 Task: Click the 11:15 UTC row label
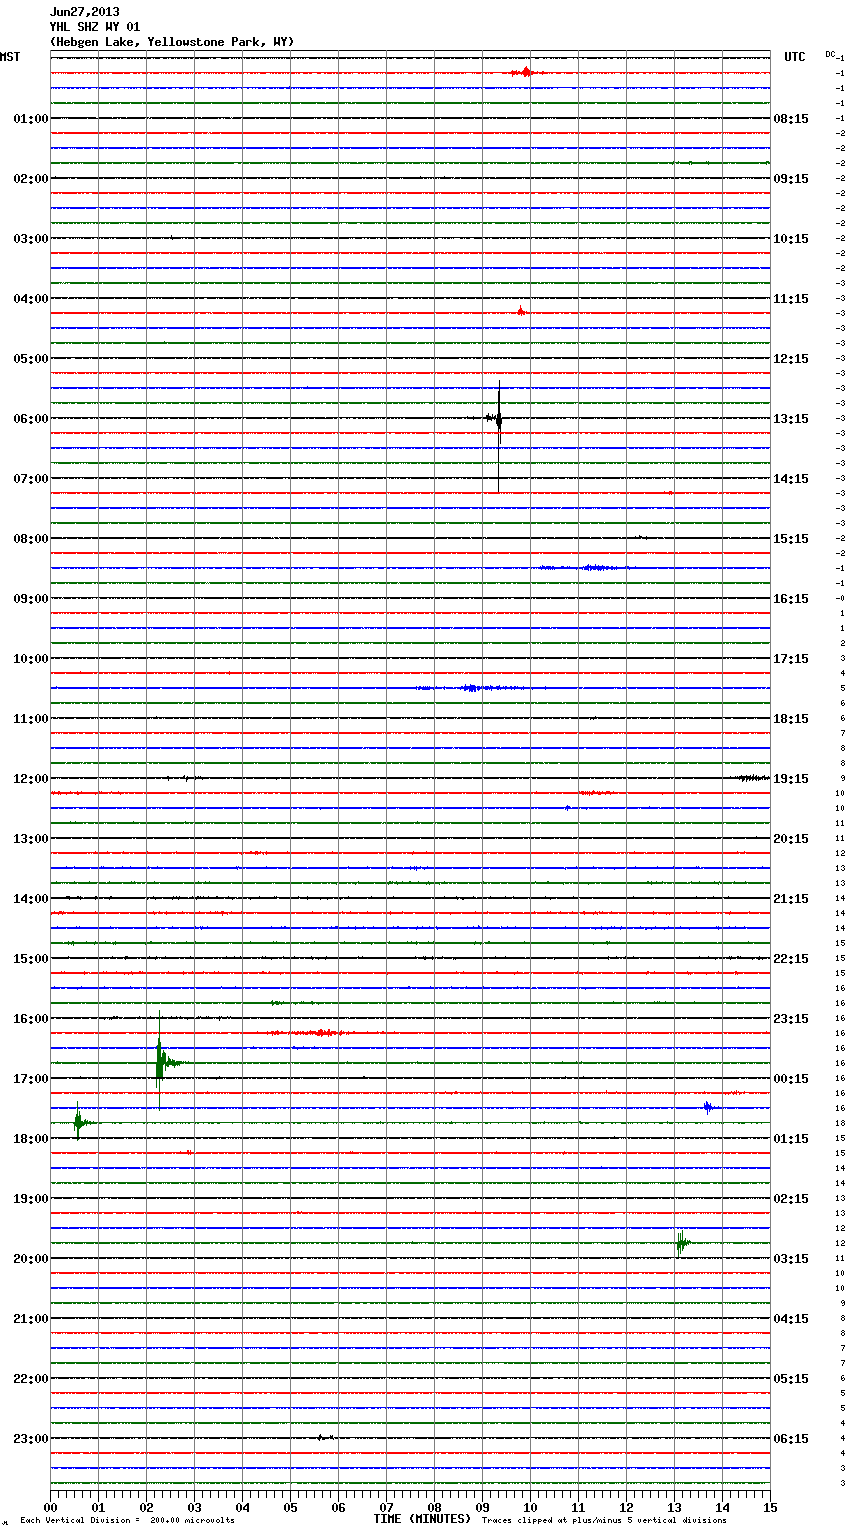[791, 299]
